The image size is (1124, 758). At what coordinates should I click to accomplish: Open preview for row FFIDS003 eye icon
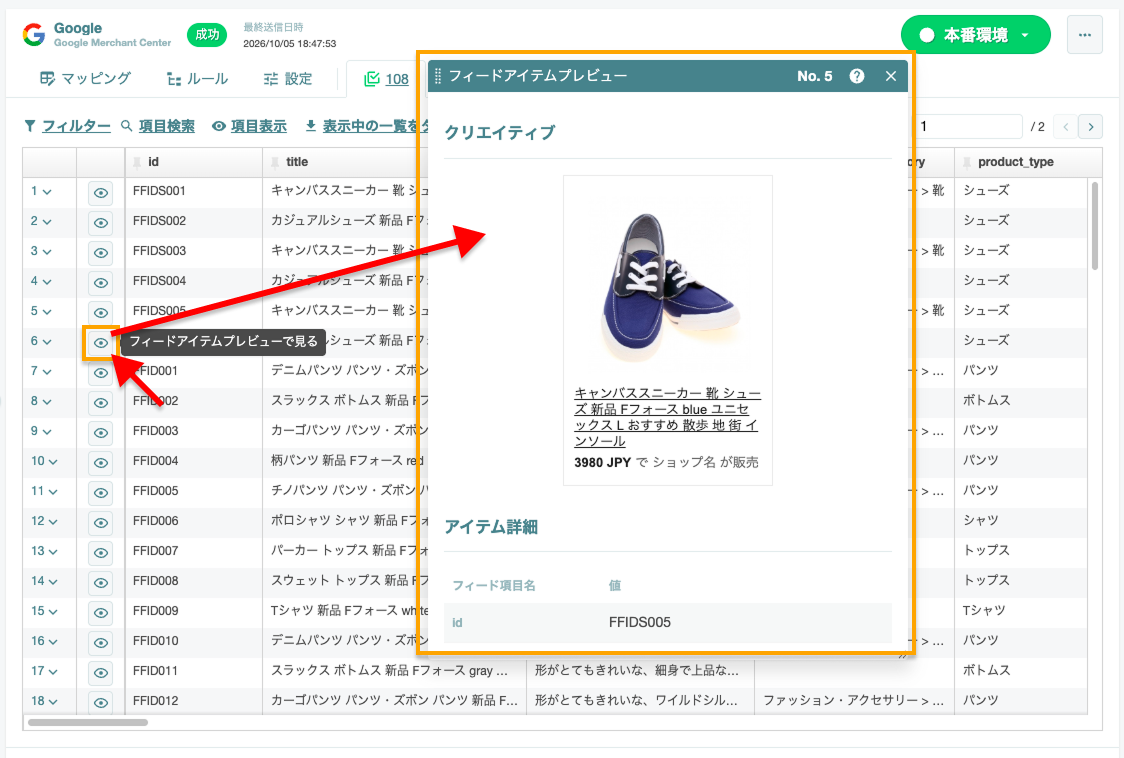coord(101,253)
